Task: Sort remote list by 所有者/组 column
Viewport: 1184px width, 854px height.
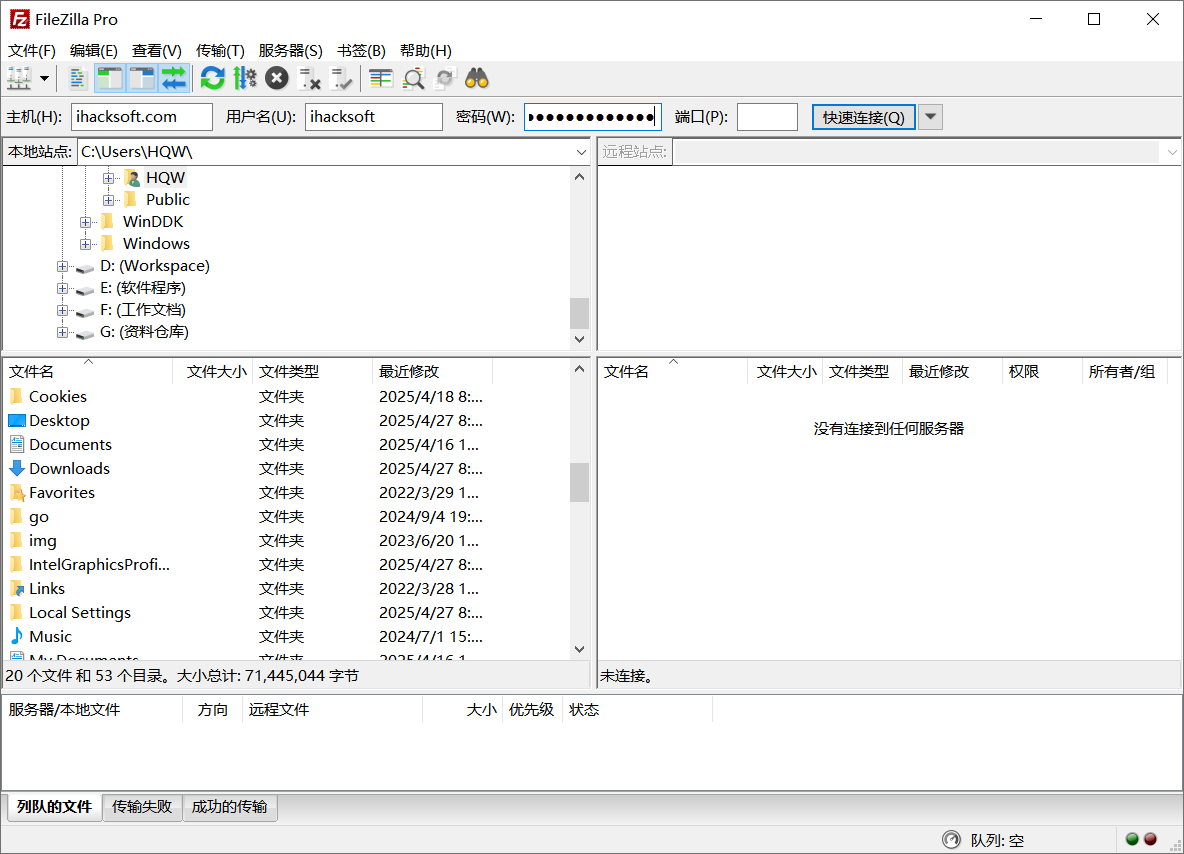Action: [x=1124, y=372]
